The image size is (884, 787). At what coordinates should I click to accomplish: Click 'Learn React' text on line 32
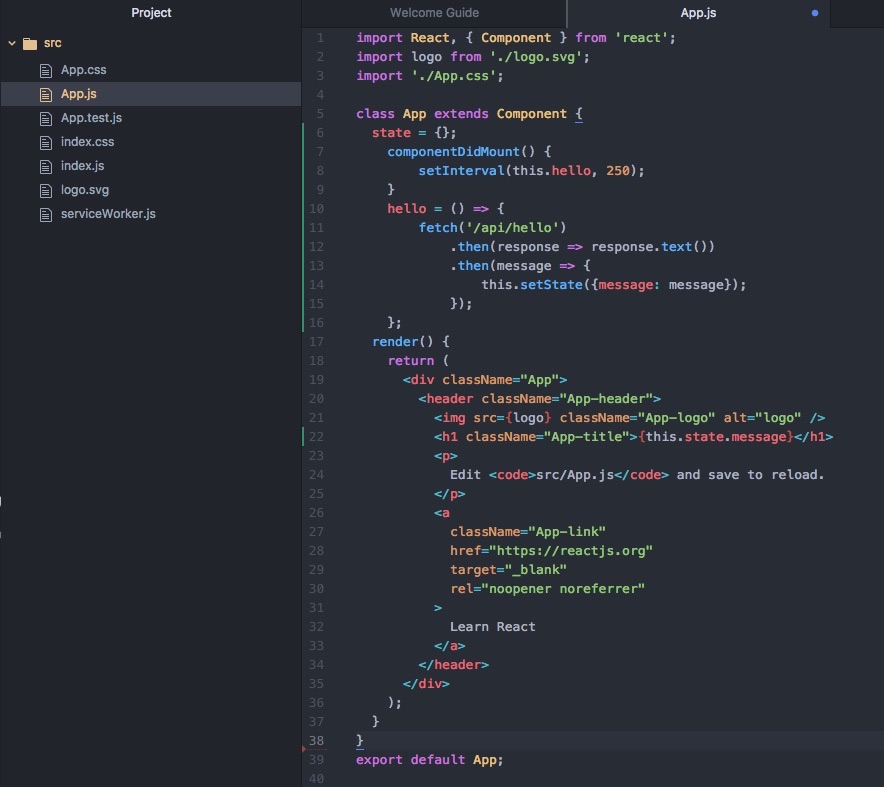pos(492,627)
